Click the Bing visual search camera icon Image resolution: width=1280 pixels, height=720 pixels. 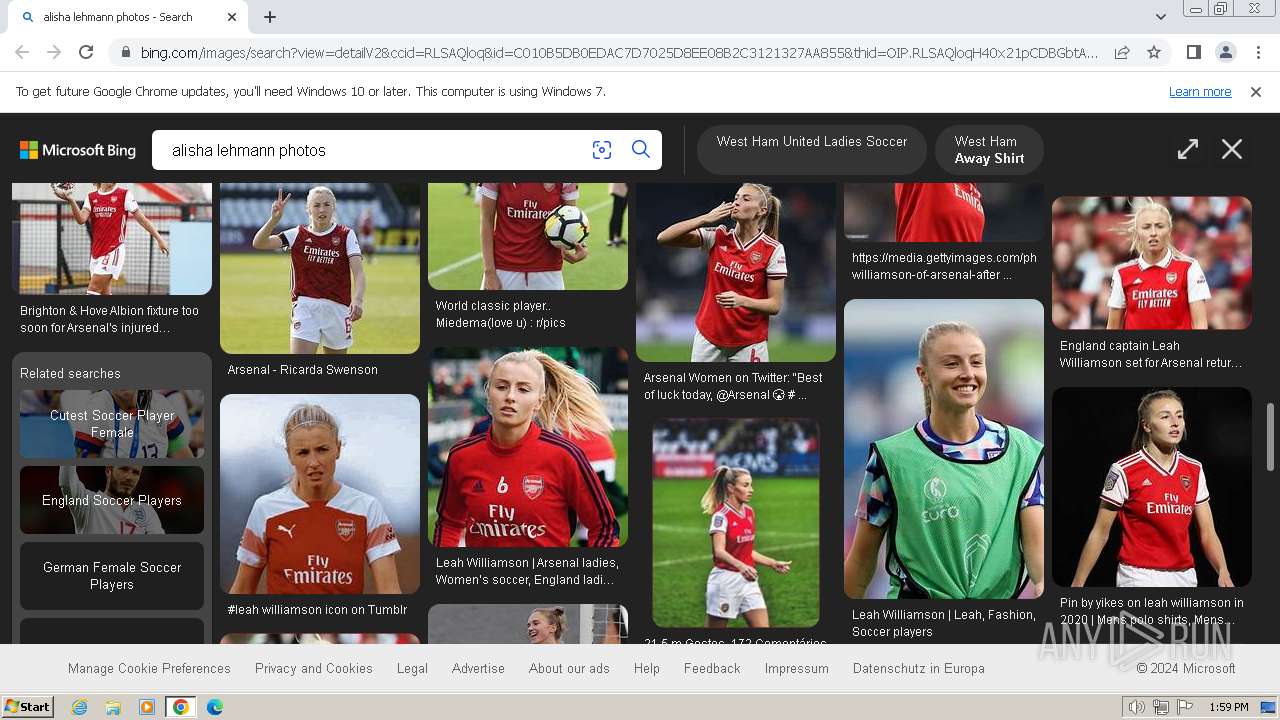click(x=602, y=150)
